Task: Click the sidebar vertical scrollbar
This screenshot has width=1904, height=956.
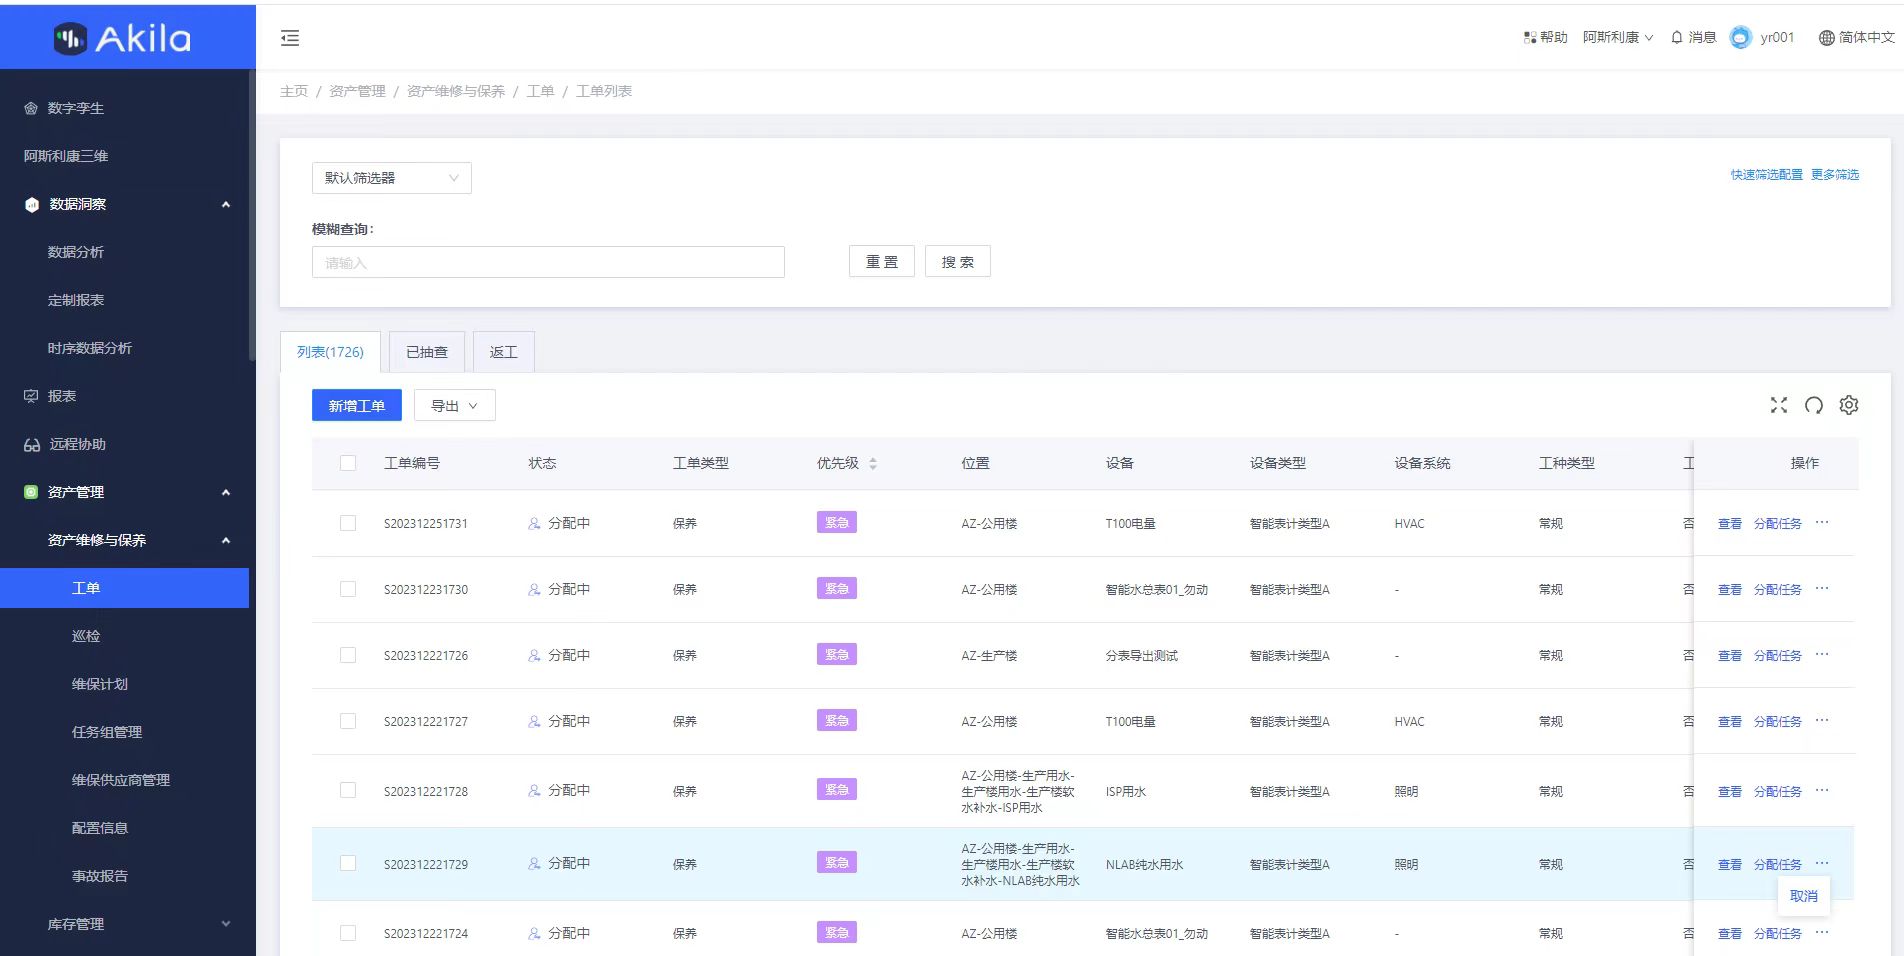Action: (x=252, y=215)
